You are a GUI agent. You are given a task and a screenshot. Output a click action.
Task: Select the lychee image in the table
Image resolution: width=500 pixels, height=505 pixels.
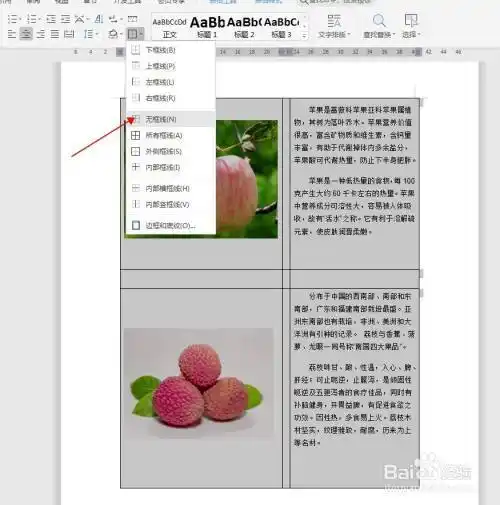click(199, 383)
